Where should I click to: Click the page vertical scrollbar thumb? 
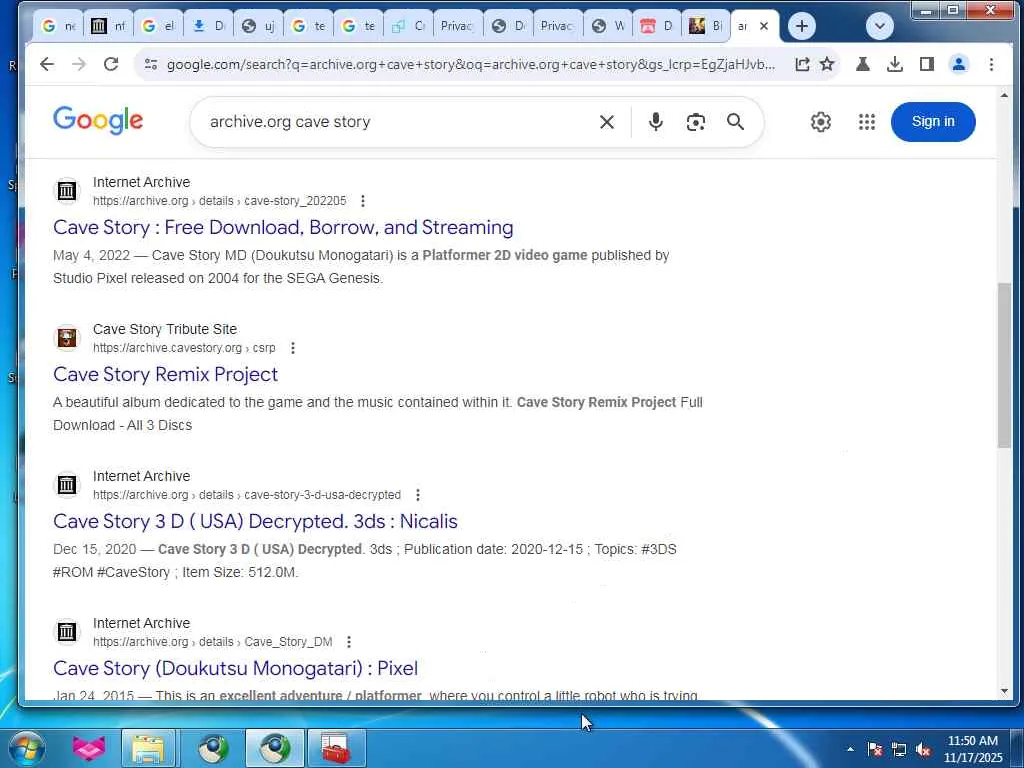pos(1004,365)
